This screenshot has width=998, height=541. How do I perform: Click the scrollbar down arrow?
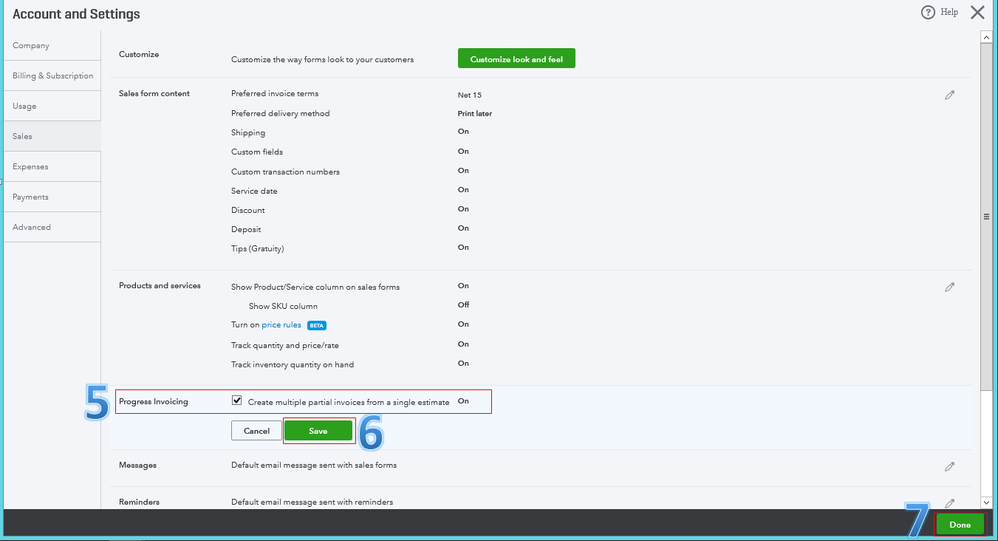(987, 502)
